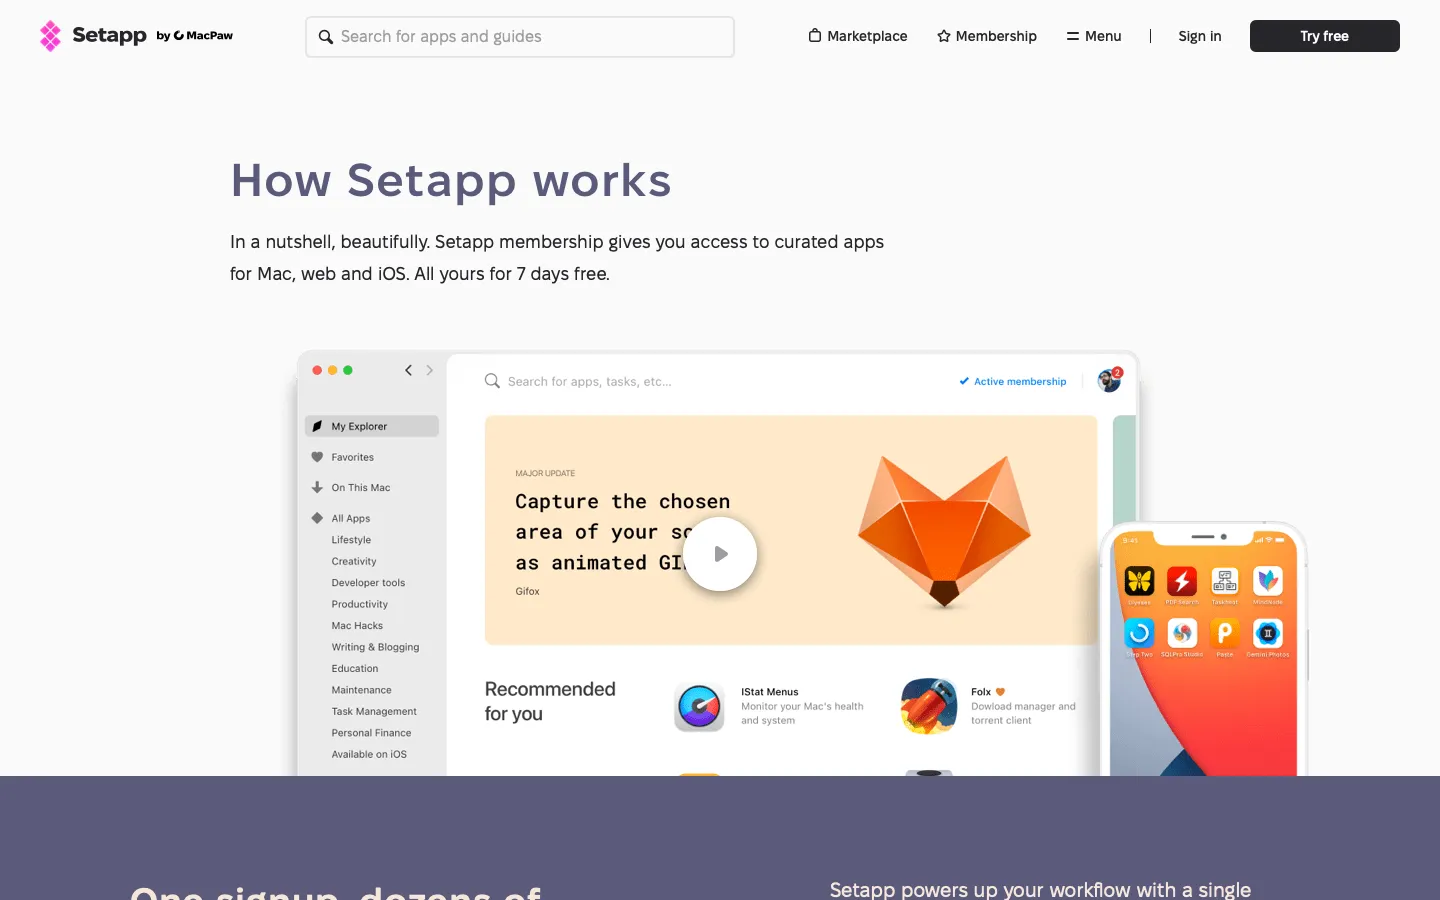This screenshot has width=1440, height=900.
Task: Click the search magnifier icon in header
Action: pos(326,37)
